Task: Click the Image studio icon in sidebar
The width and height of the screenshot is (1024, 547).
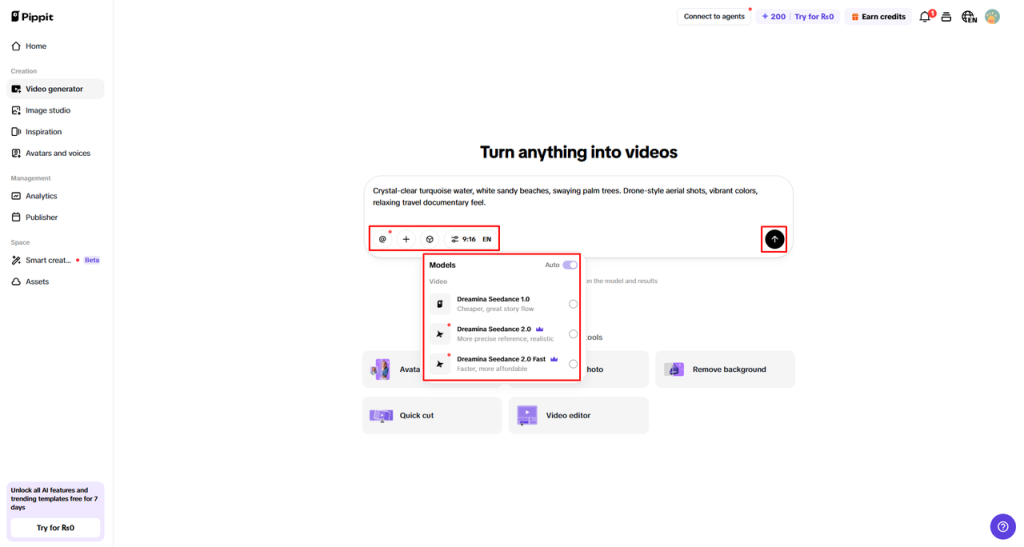Action: (x=16, y=110)
